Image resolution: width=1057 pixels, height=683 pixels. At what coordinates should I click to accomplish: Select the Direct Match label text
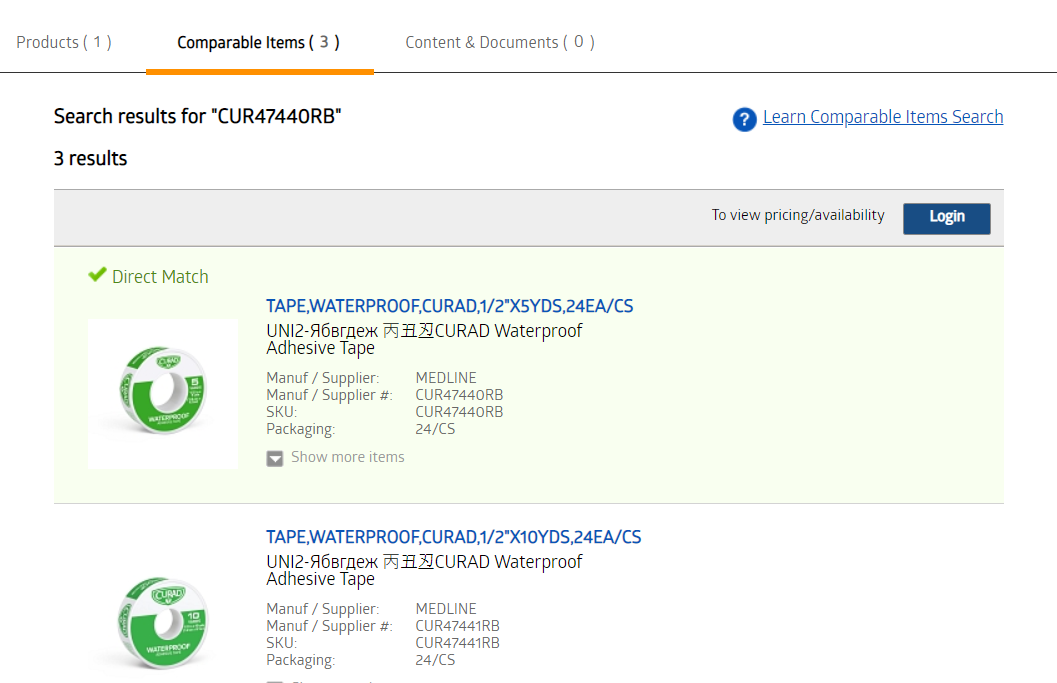[160, 276]
